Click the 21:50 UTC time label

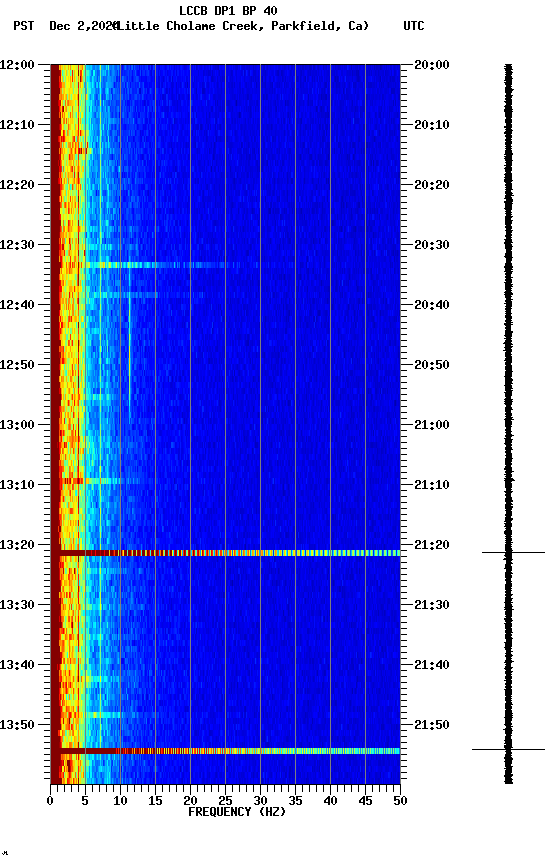[432, 725]
